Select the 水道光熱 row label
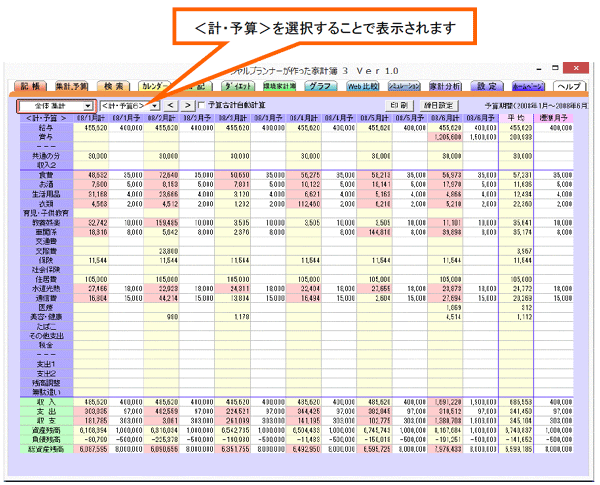The width and height of the screenshot is (600, 485). (x=46, y=288)
